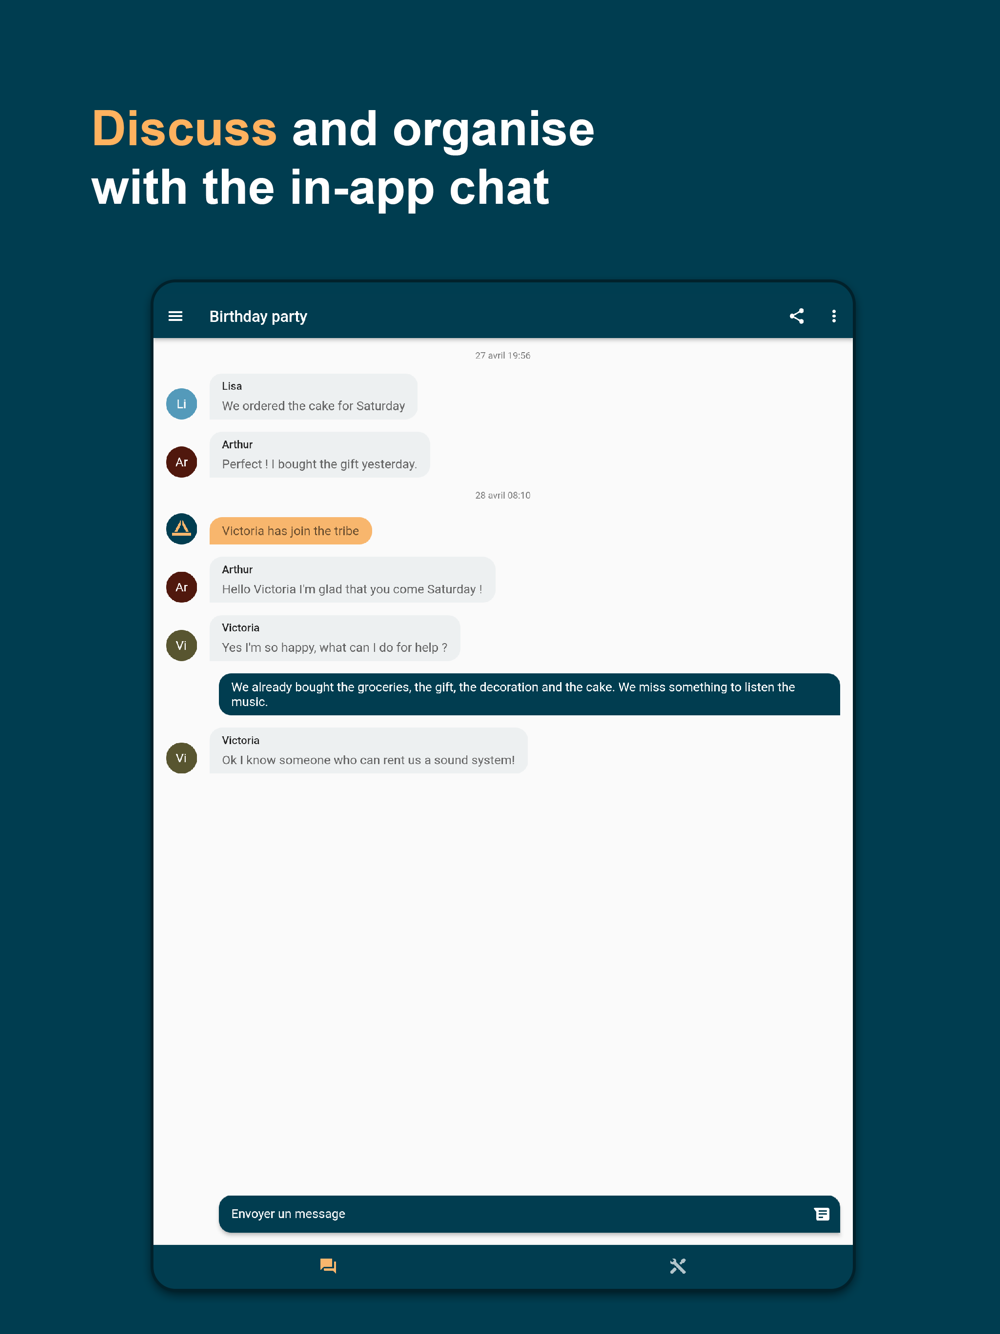Select the 'Hello Victoria' message bubble

[352, 580]
